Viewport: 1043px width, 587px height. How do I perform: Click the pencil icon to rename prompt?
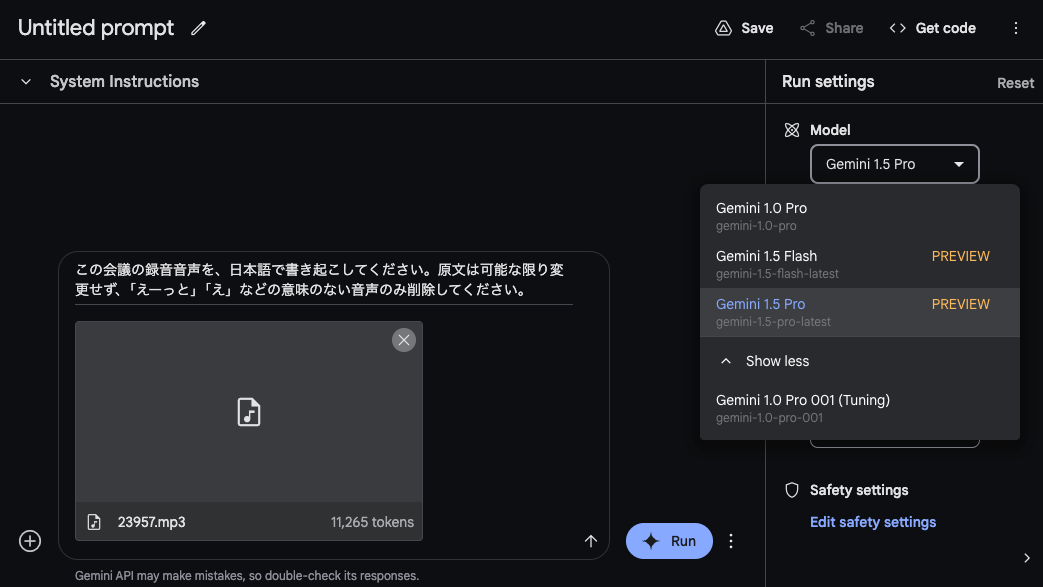[x=198, y=29]
